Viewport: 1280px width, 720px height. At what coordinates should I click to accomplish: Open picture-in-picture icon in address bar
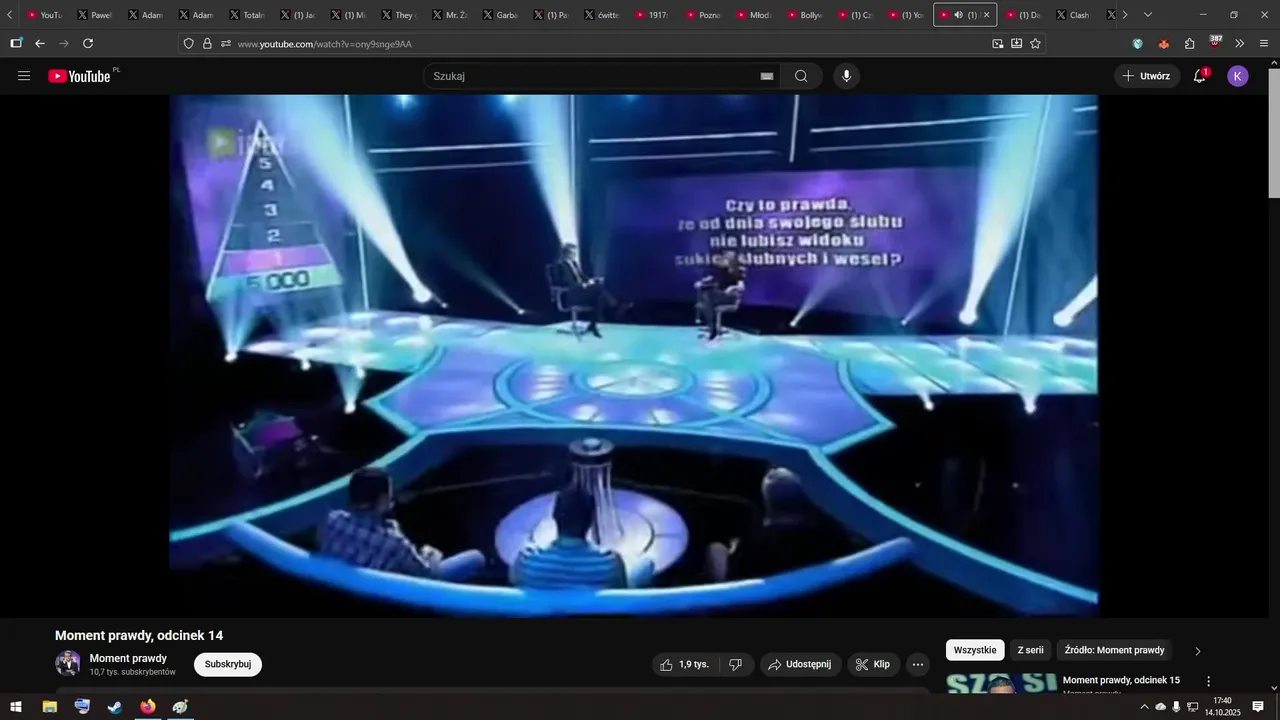(x=997, y=43)
